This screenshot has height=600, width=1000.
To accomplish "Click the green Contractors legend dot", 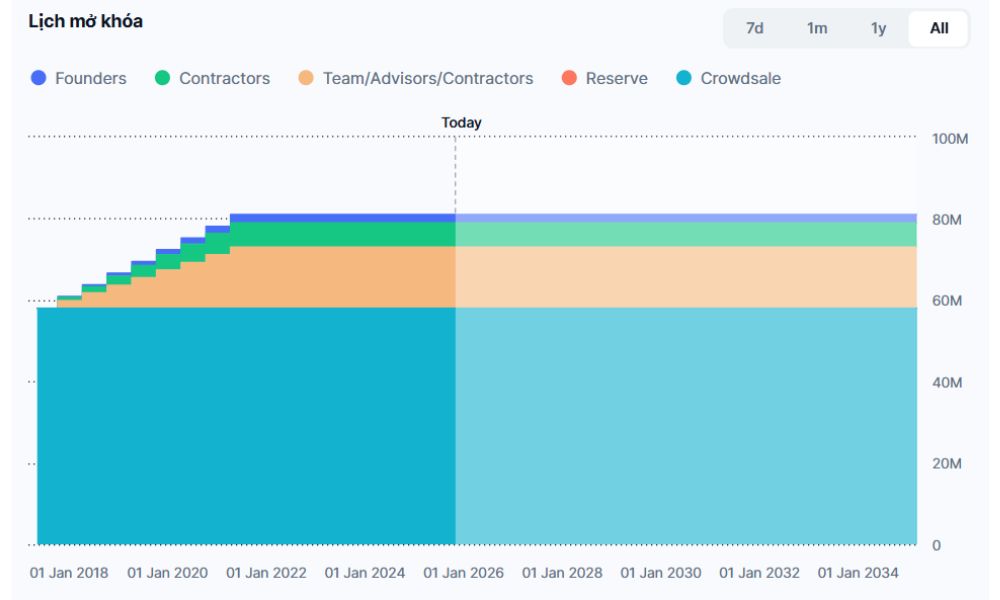I will (x=163, y=78).
